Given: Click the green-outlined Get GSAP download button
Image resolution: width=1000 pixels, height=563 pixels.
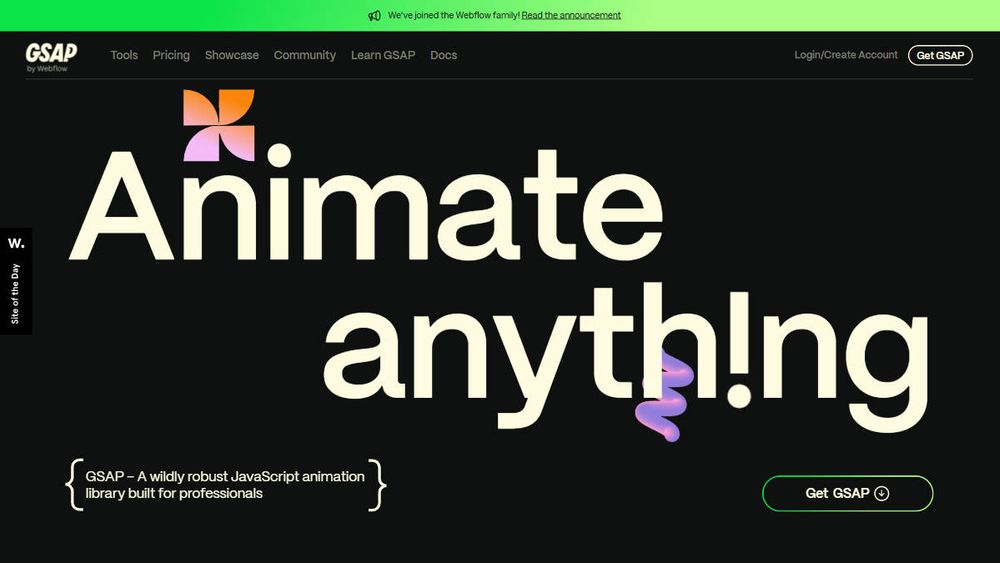Looking at the screenshot, I should [x=848, y=494].
